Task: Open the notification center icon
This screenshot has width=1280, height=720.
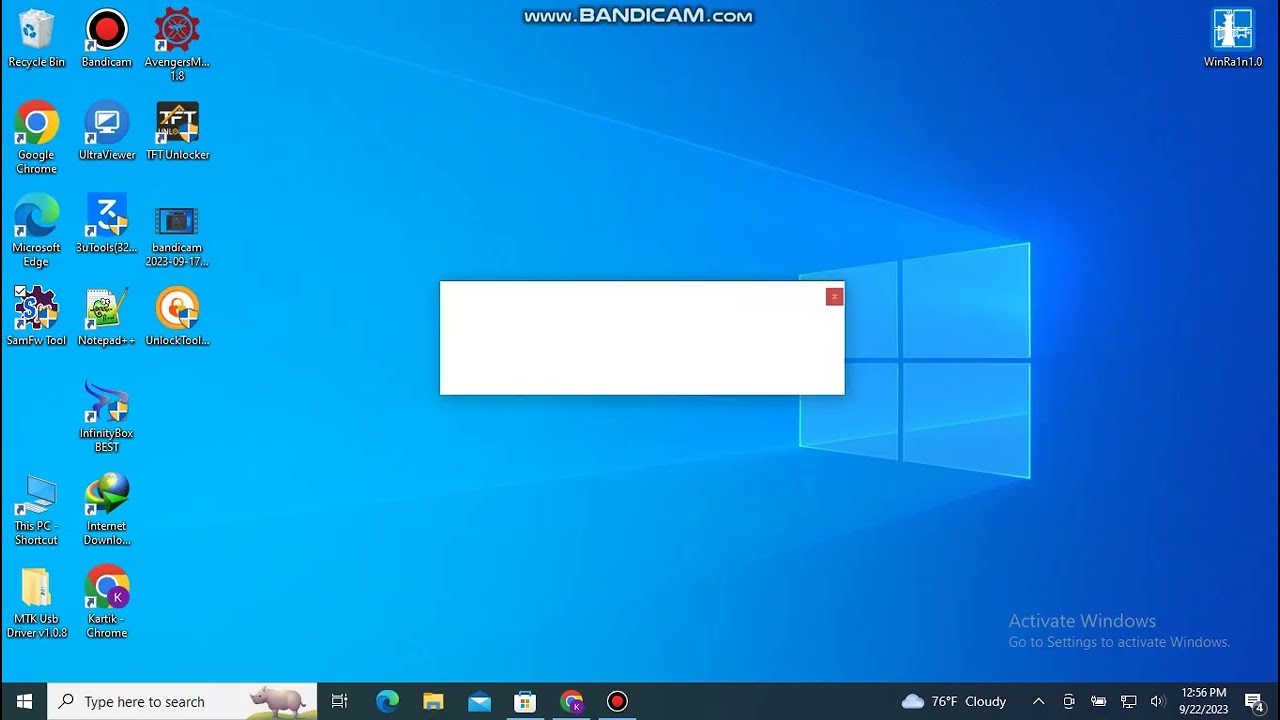Action: [x=1254, y=701]
